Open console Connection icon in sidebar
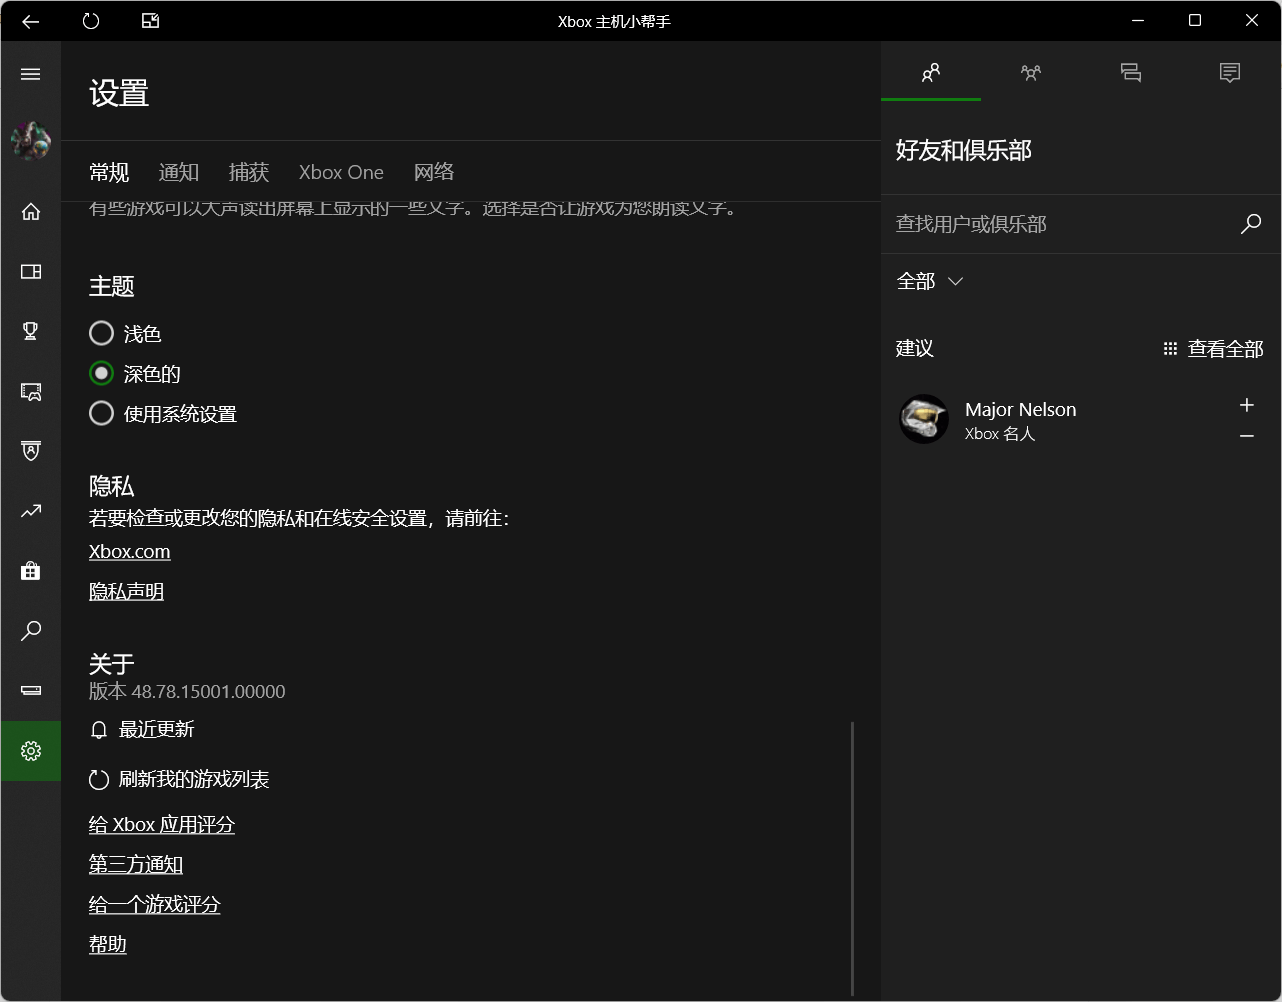This screenshot has height=1002, width=1282. coord(31,691)
